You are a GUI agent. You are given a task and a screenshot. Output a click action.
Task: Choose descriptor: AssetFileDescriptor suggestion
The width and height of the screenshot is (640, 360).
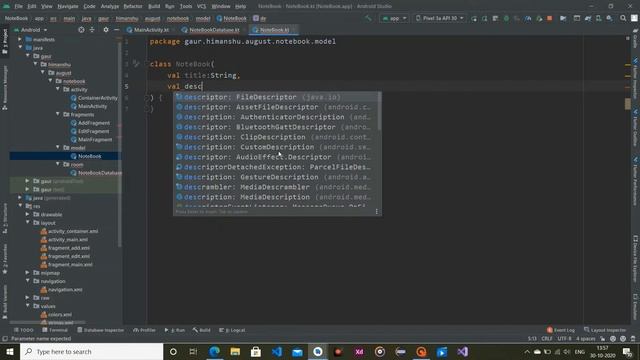coord(277,107)
